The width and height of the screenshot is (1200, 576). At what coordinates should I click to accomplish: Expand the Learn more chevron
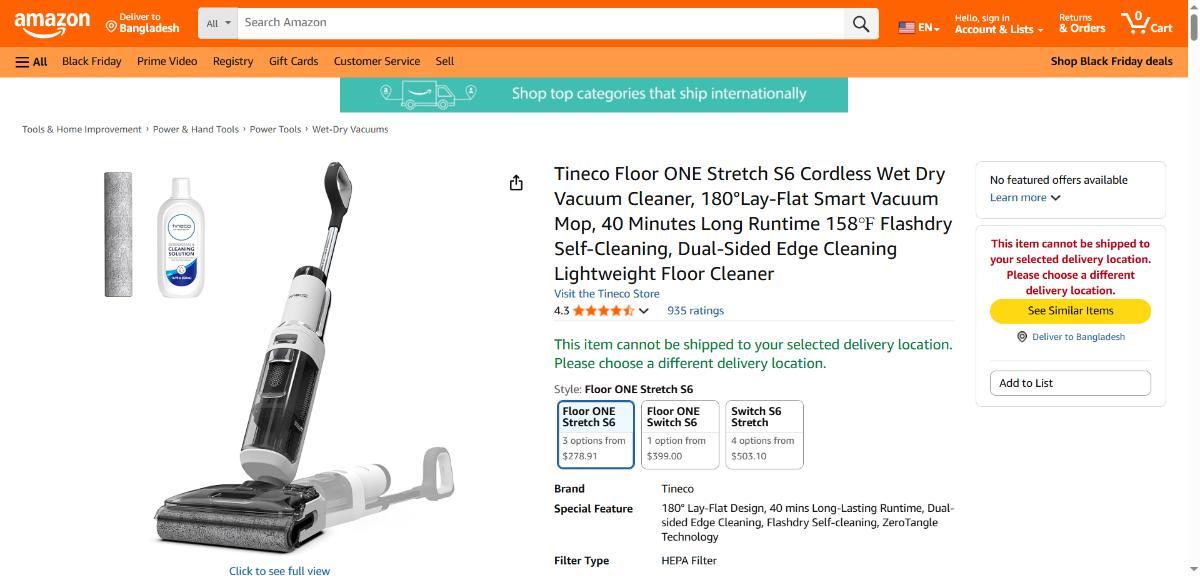click(x=1056, y=198)
